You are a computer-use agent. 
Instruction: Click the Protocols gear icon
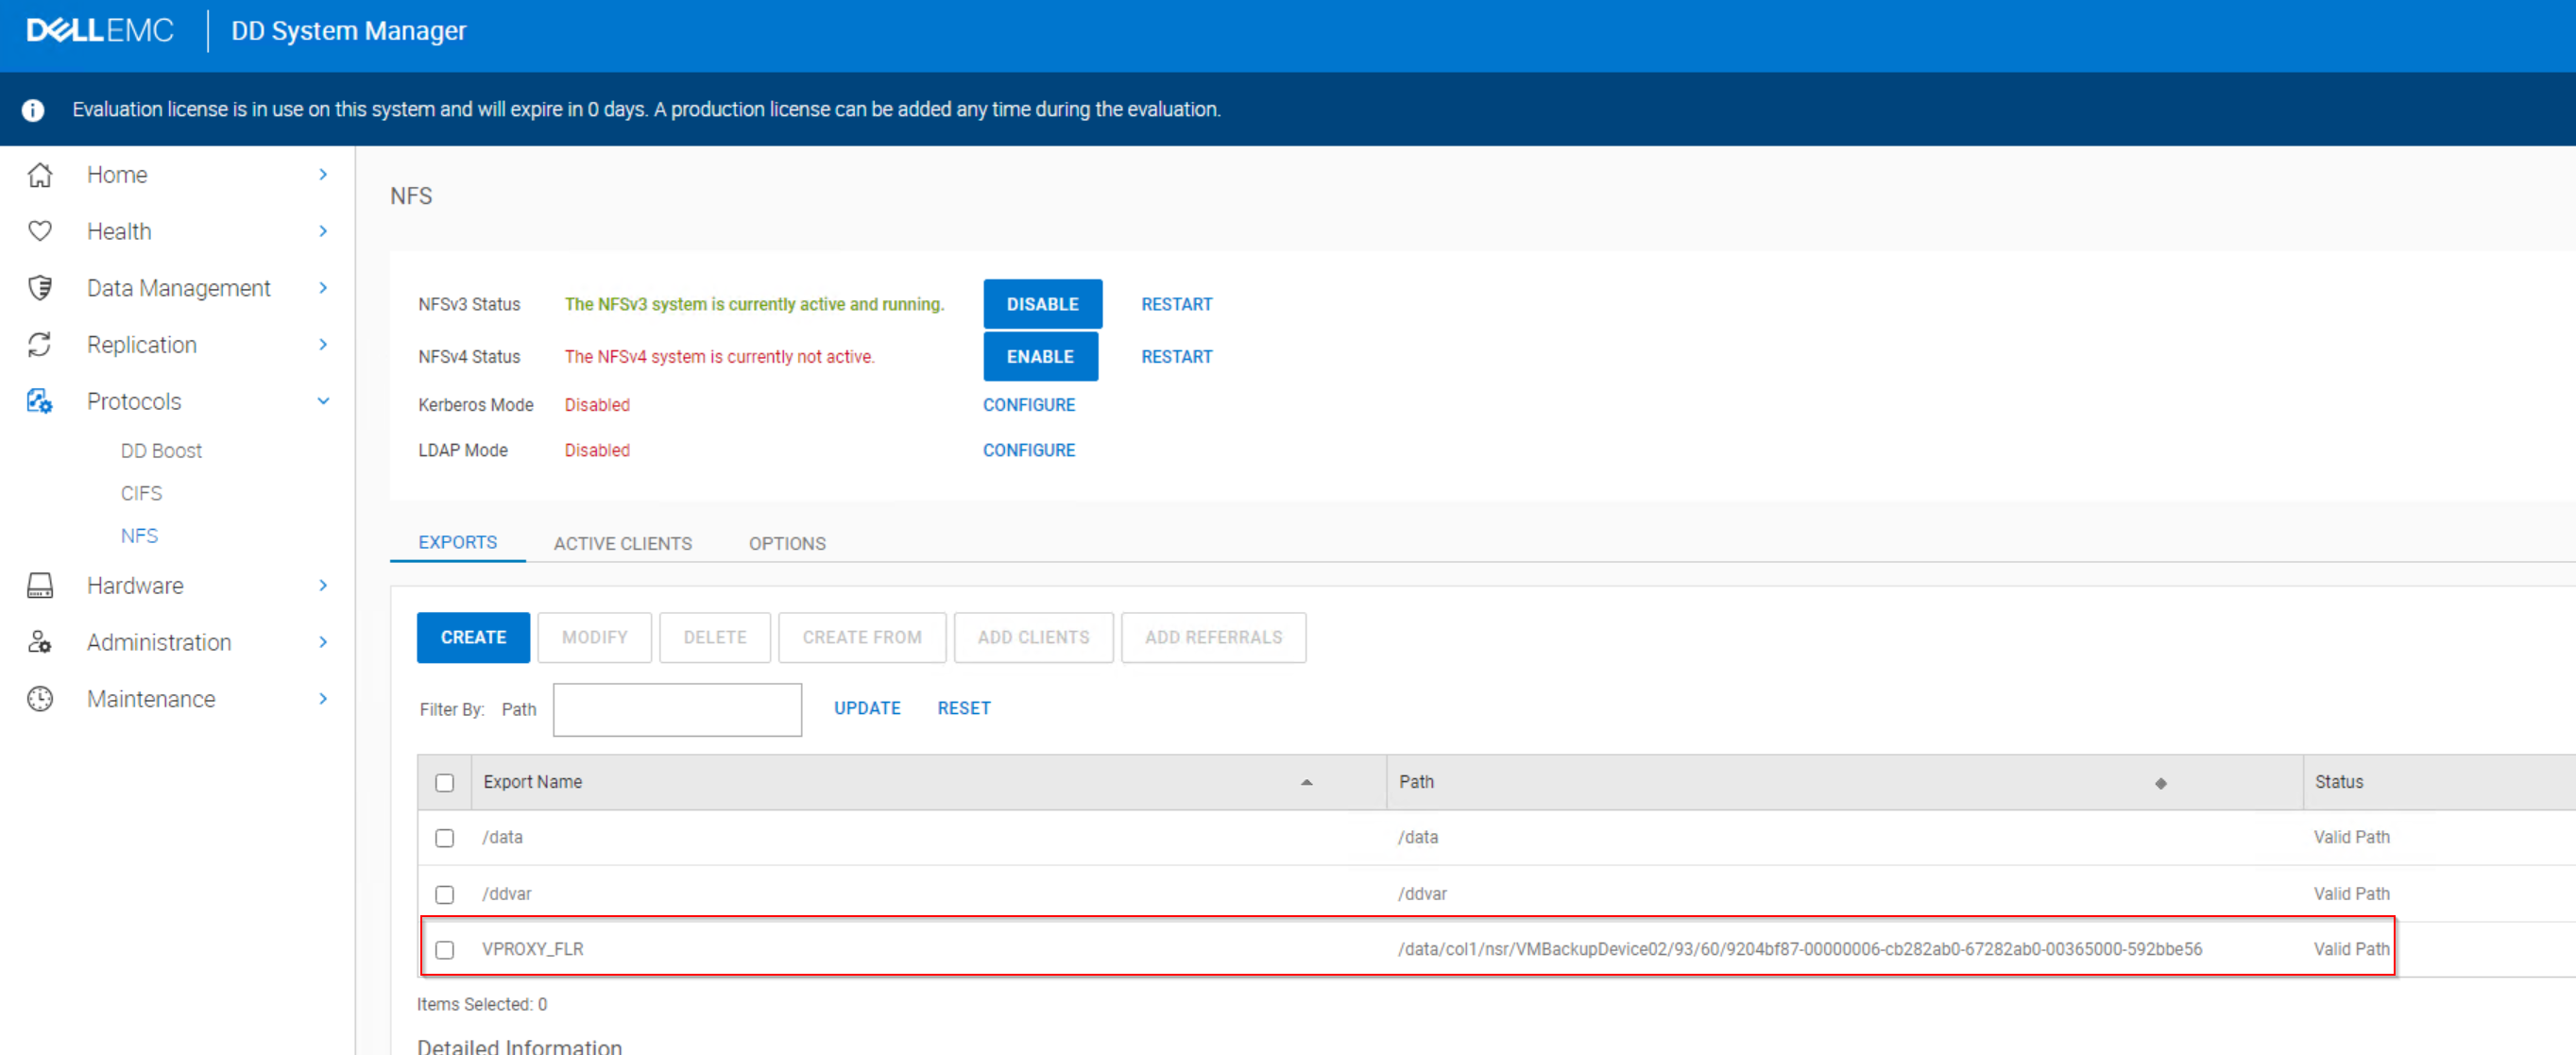pos(40,402)
